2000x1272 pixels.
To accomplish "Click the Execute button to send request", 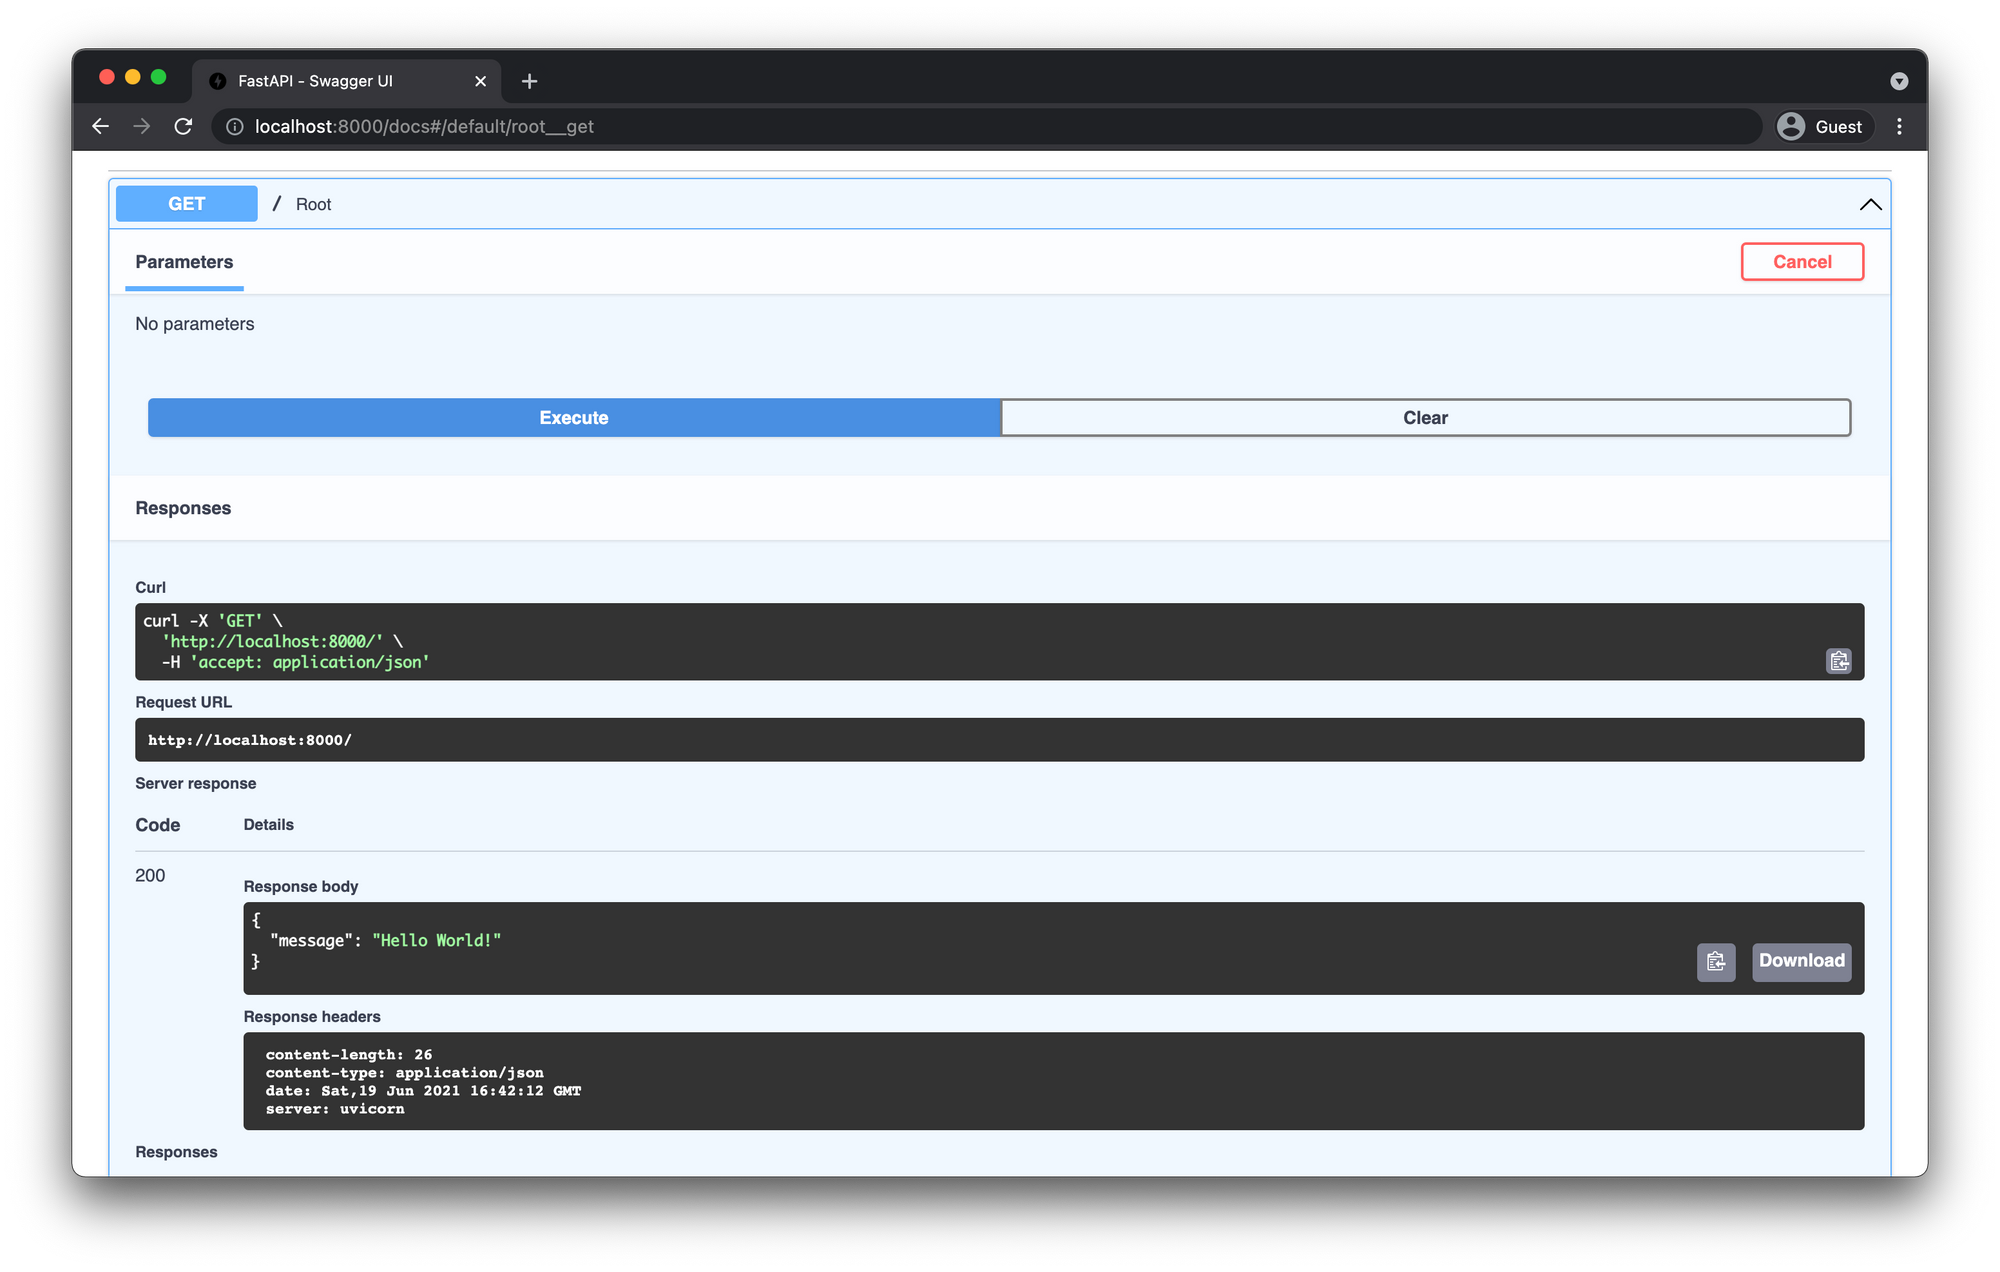I will [x=574, y=418].
